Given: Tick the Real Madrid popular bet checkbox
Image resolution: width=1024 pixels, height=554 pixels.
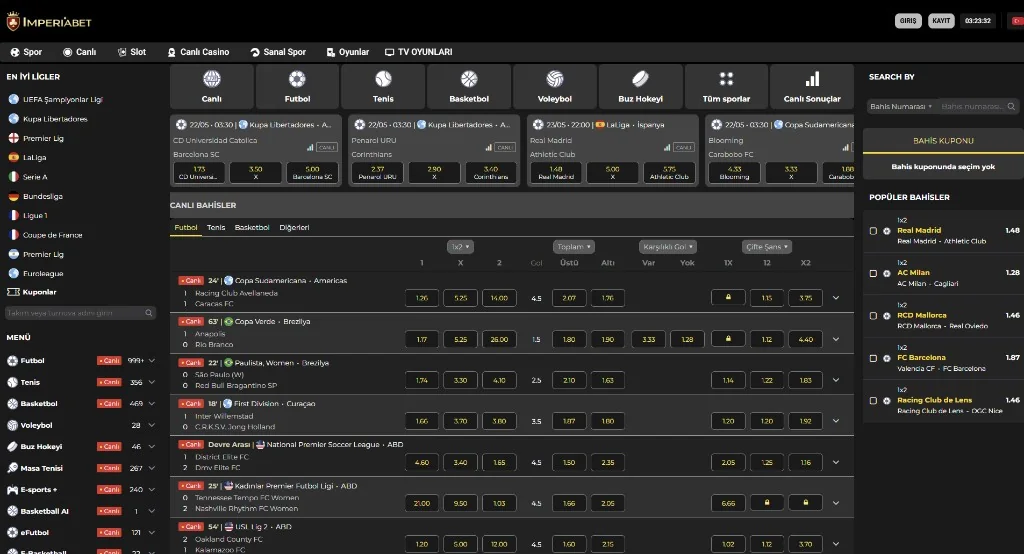Looking at the screenshot, I should click(x=873, y=231).
